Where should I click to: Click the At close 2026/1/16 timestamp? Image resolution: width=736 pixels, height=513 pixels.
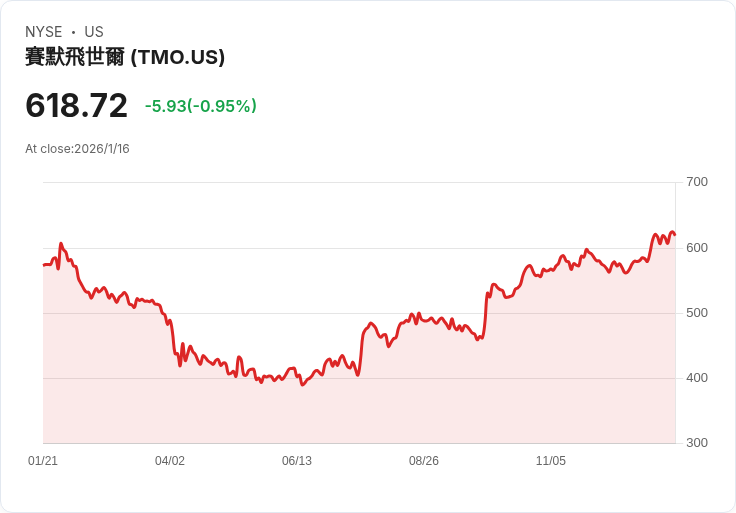tap(77, 149)
